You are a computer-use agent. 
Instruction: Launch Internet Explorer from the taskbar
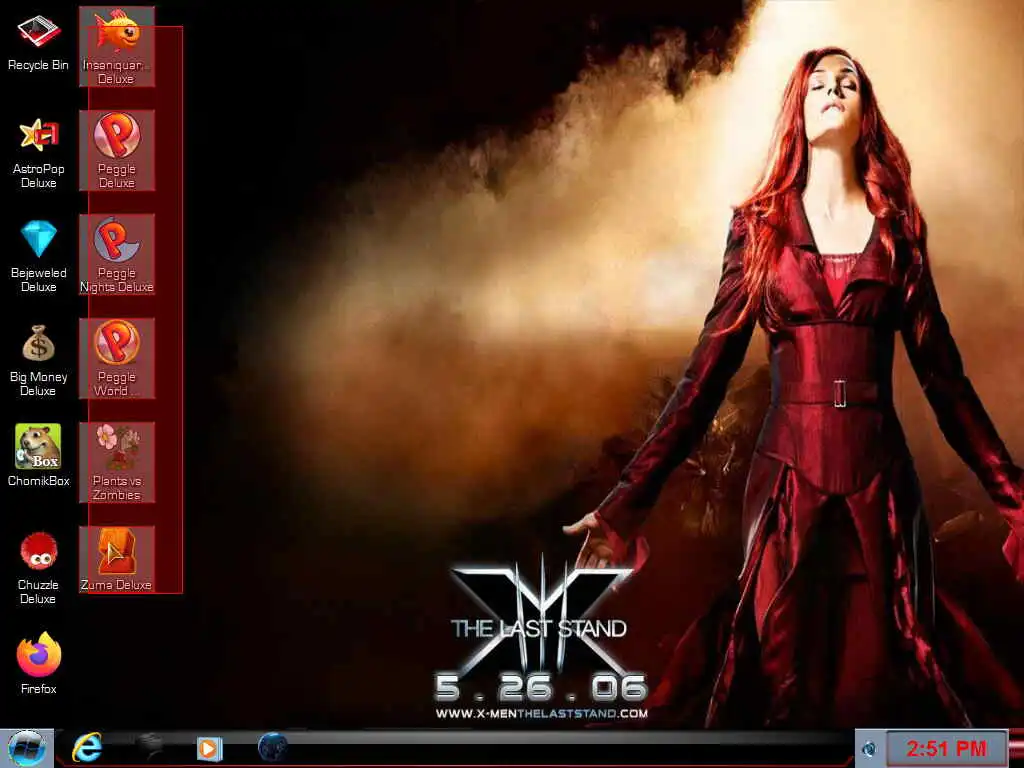tap(87, 748)
